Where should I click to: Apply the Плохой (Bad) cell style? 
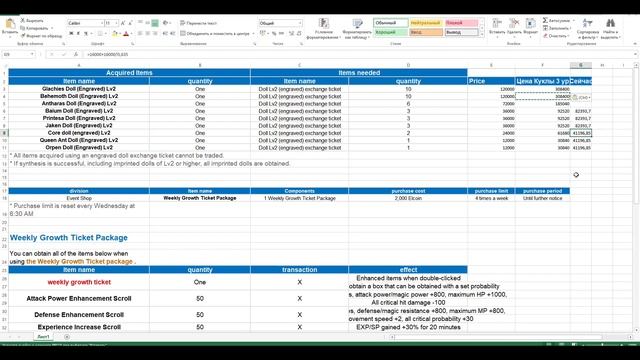(461, 23)
